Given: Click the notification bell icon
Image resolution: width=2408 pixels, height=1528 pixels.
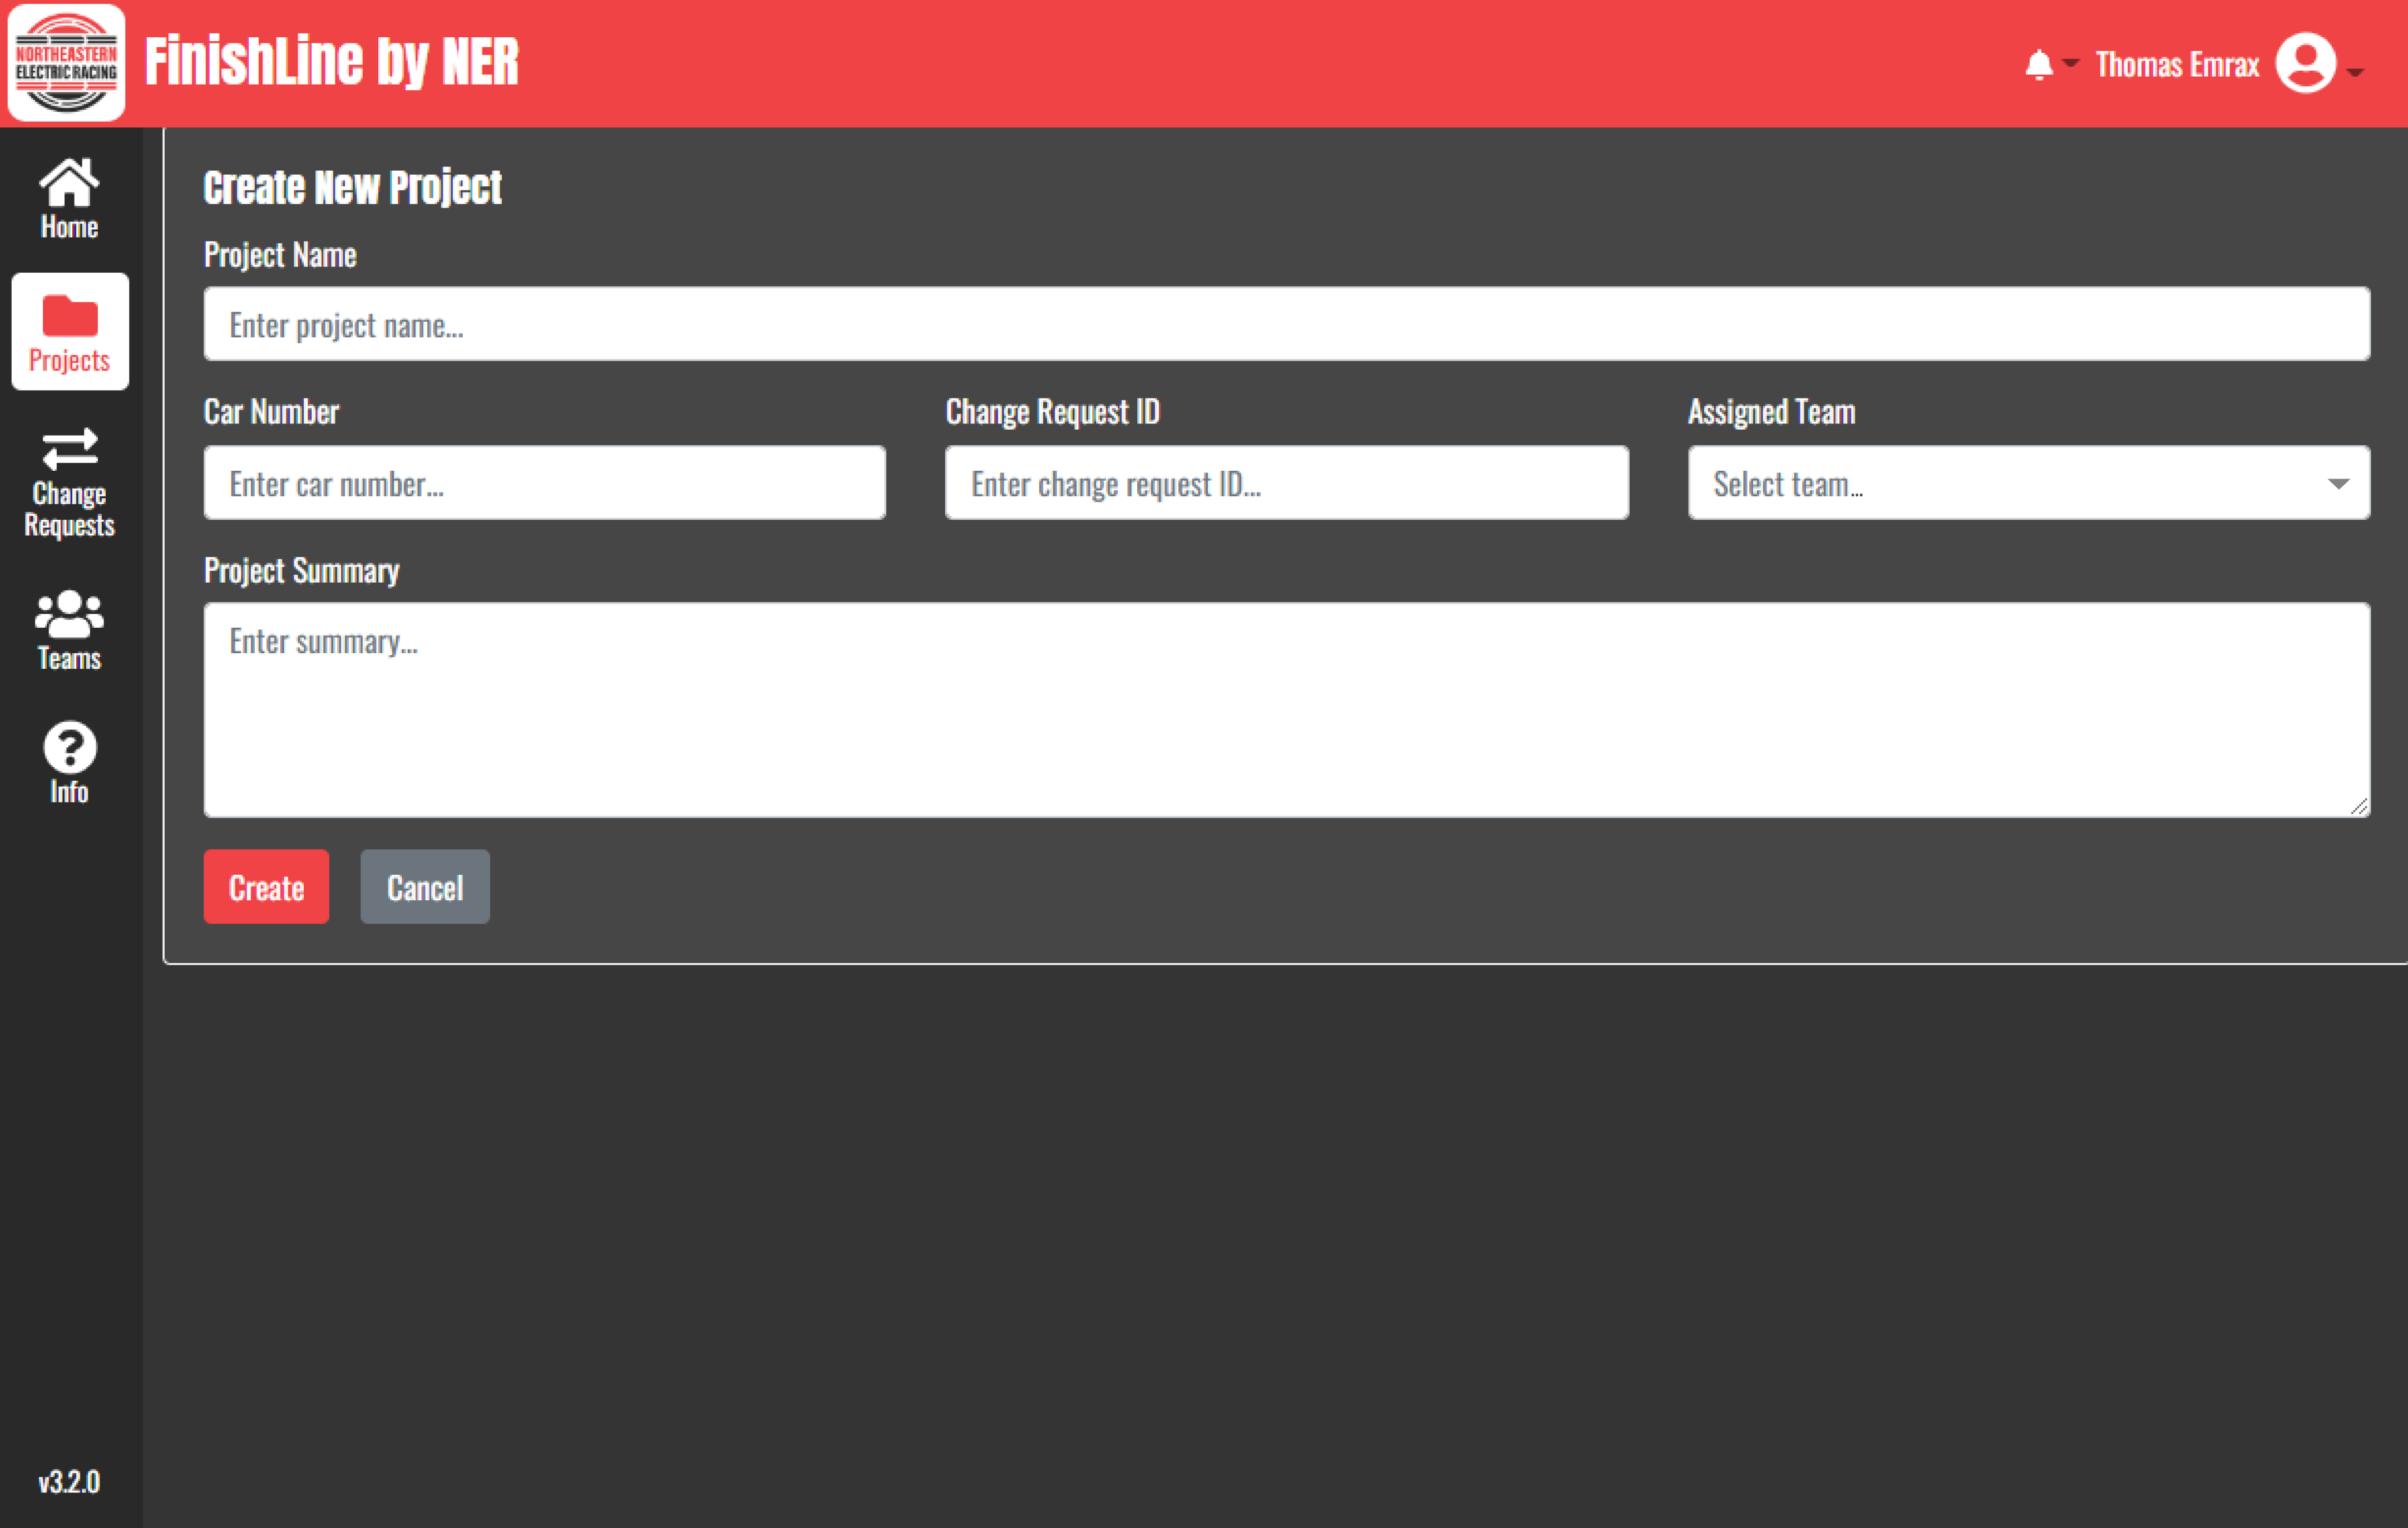Looking at the screenshot, I should pos(2037,63).
